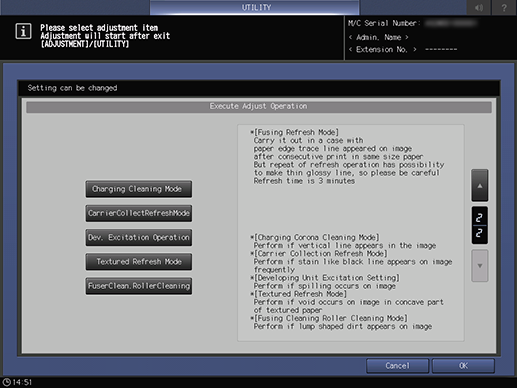Image resolution: width=517 pixels, height=388 pixels.
Task: Click [Fusing Cleaning Roller Cleaning Mode] description
Action: coord(329,318)
